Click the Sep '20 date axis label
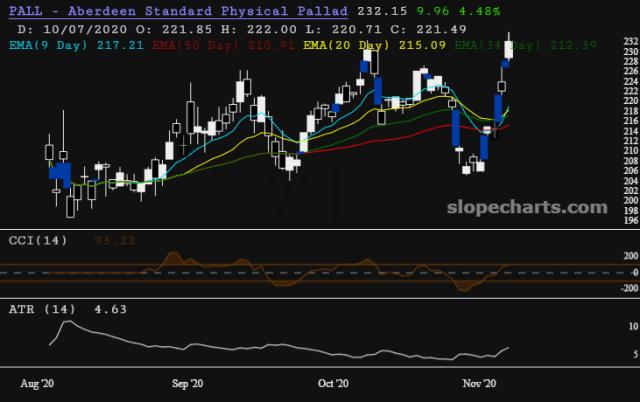This screenshot has width=640, height=402. [187, 383]
